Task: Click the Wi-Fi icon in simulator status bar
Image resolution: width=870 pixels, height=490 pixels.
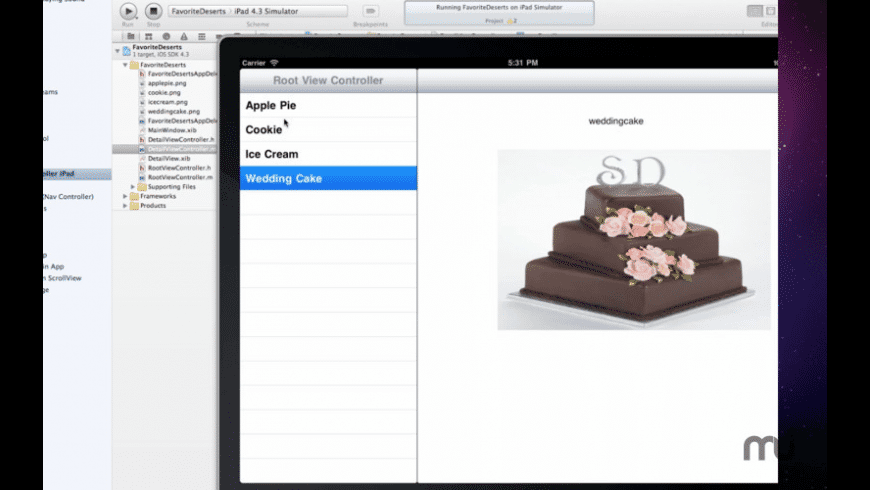Action: tap(274, 63)
